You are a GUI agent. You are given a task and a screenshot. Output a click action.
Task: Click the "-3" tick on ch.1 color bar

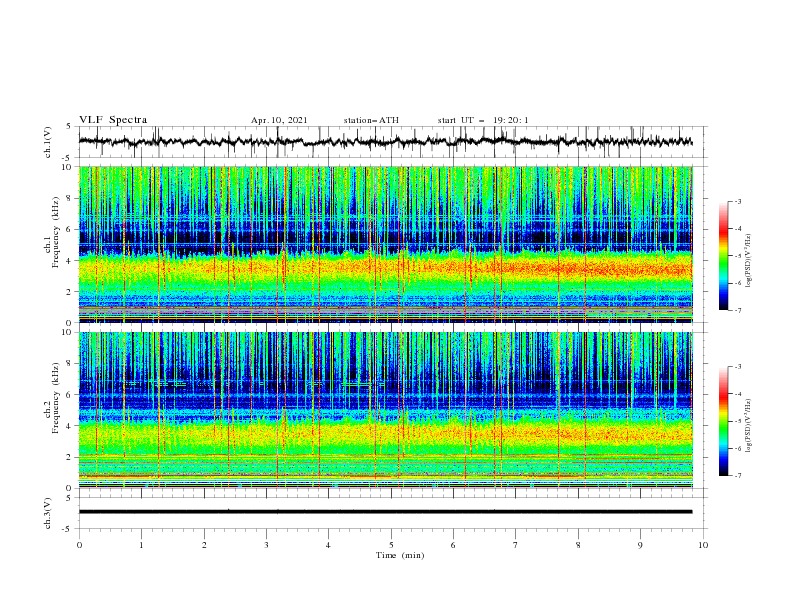pos(737,201)
